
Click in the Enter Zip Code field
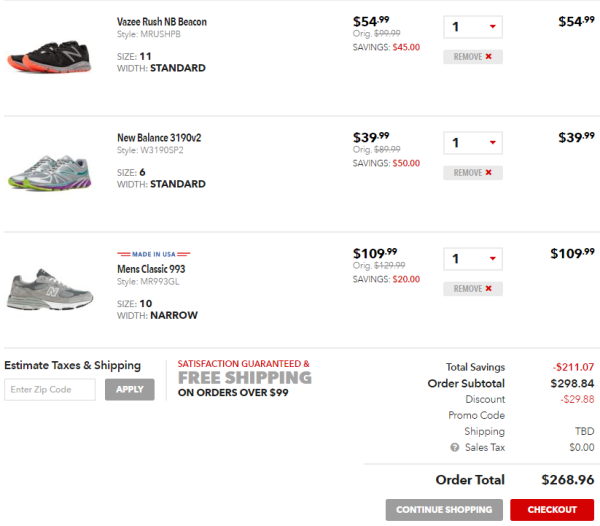(50, 389)
